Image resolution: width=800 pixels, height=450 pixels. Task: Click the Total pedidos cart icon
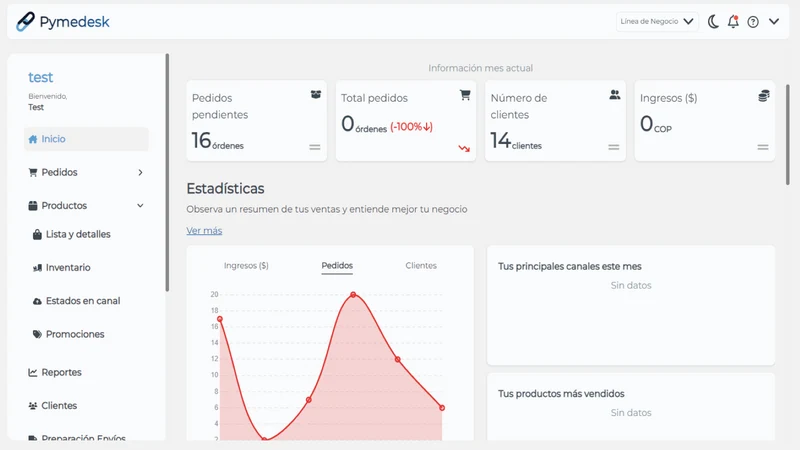coord(465,95)
